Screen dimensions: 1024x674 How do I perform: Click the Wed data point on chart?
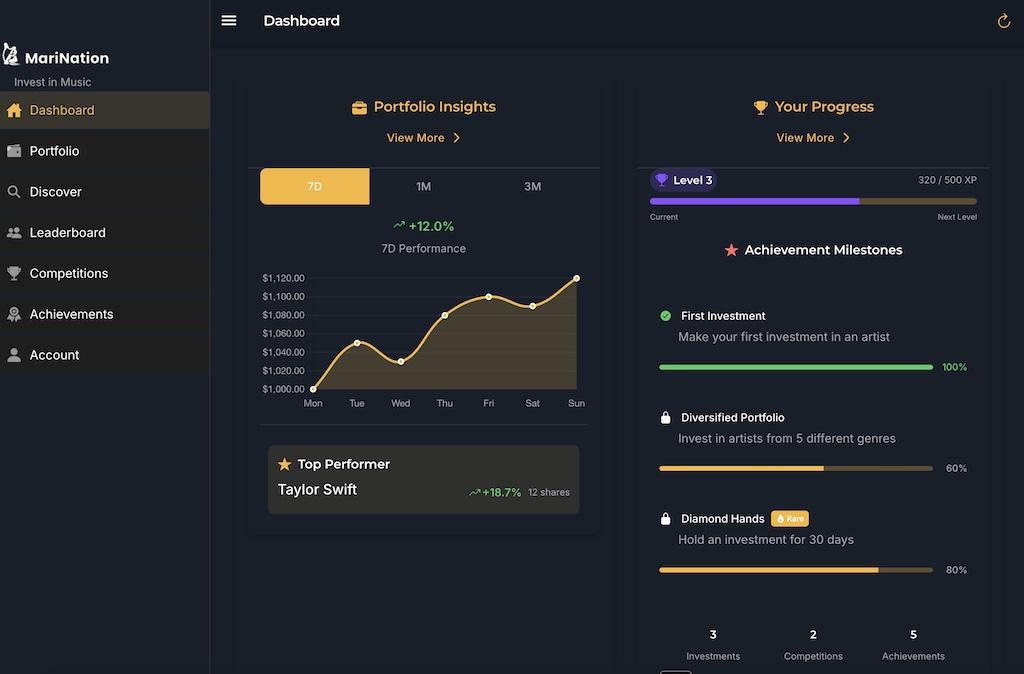400,361
